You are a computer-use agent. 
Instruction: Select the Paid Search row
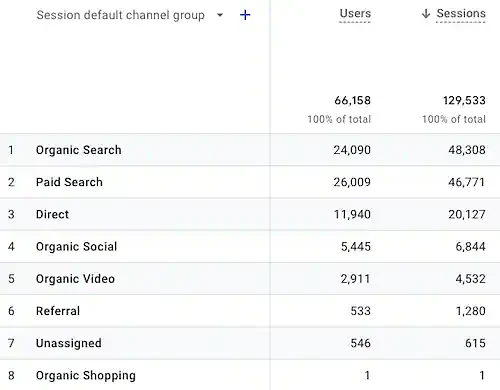click(x=250, y=182)
